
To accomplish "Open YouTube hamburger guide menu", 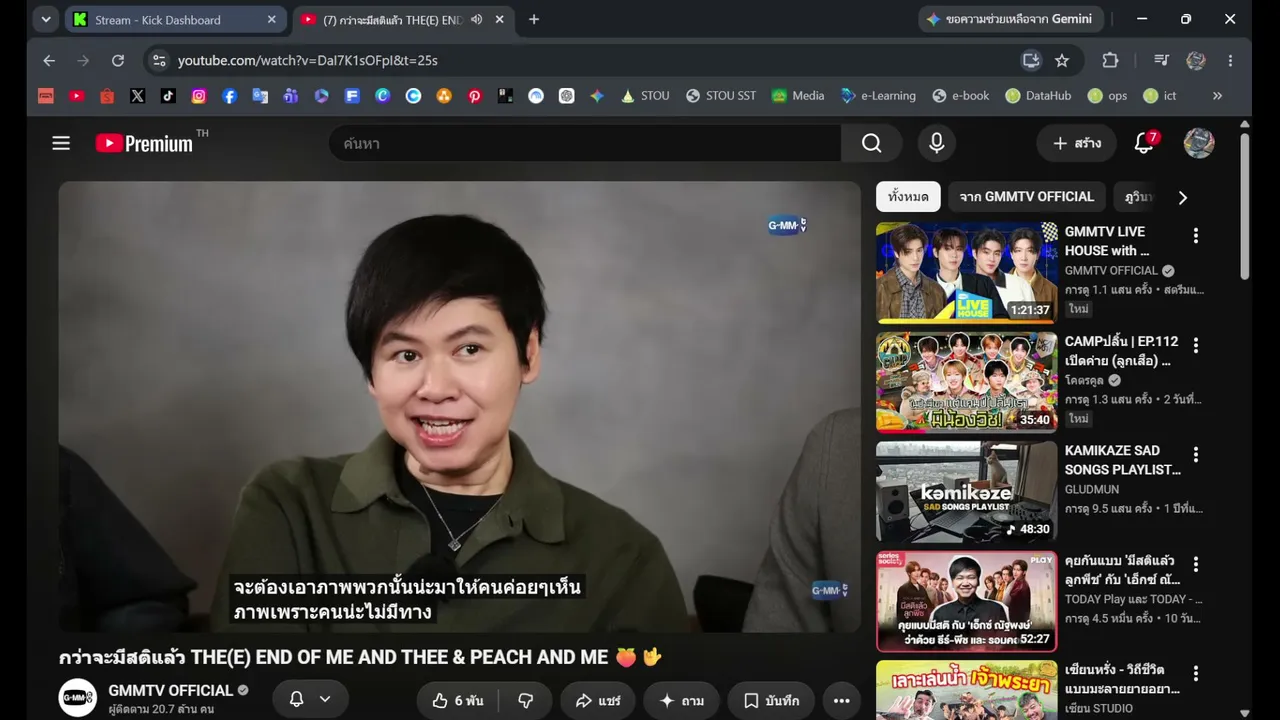I will [61, 143].
